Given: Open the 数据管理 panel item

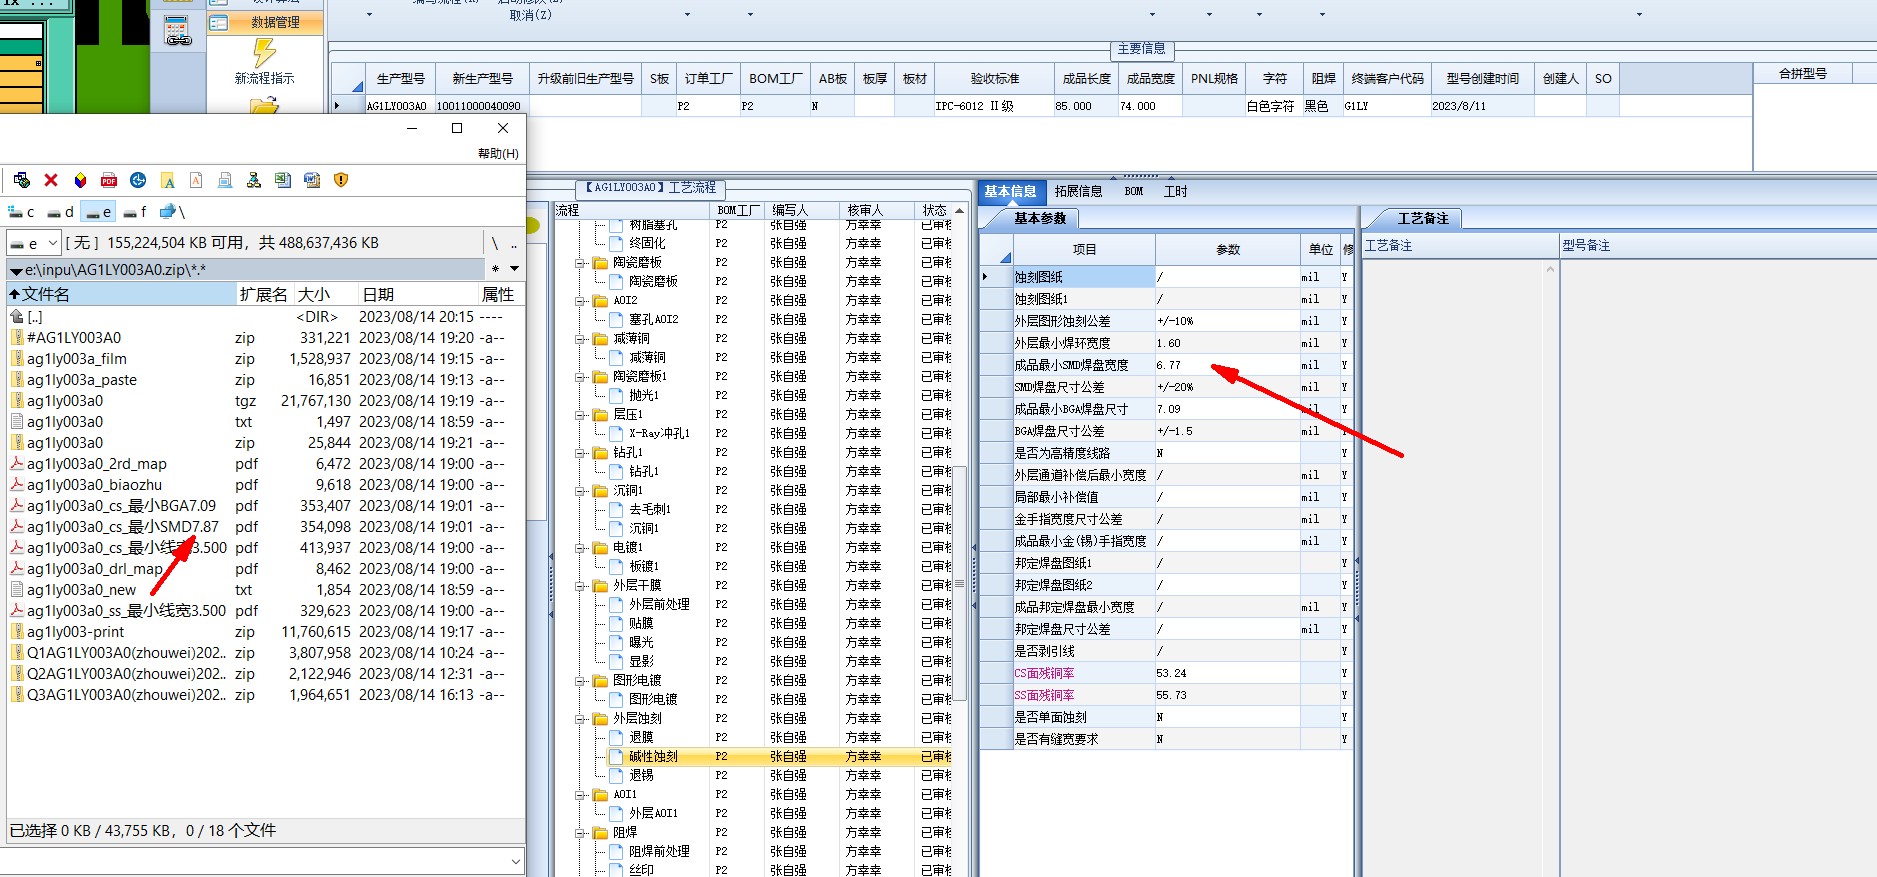Looking at the screenshot, I should click(x=265, y=22).
